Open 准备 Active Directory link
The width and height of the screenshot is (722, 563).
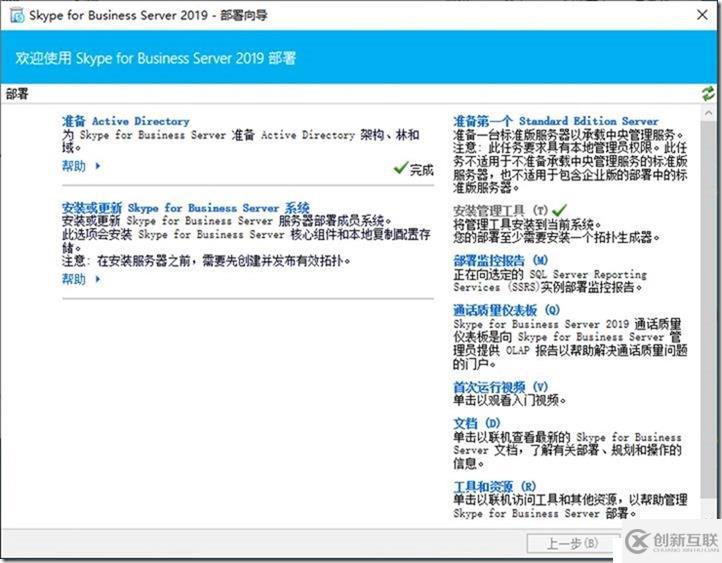click(x=126, y=121)
